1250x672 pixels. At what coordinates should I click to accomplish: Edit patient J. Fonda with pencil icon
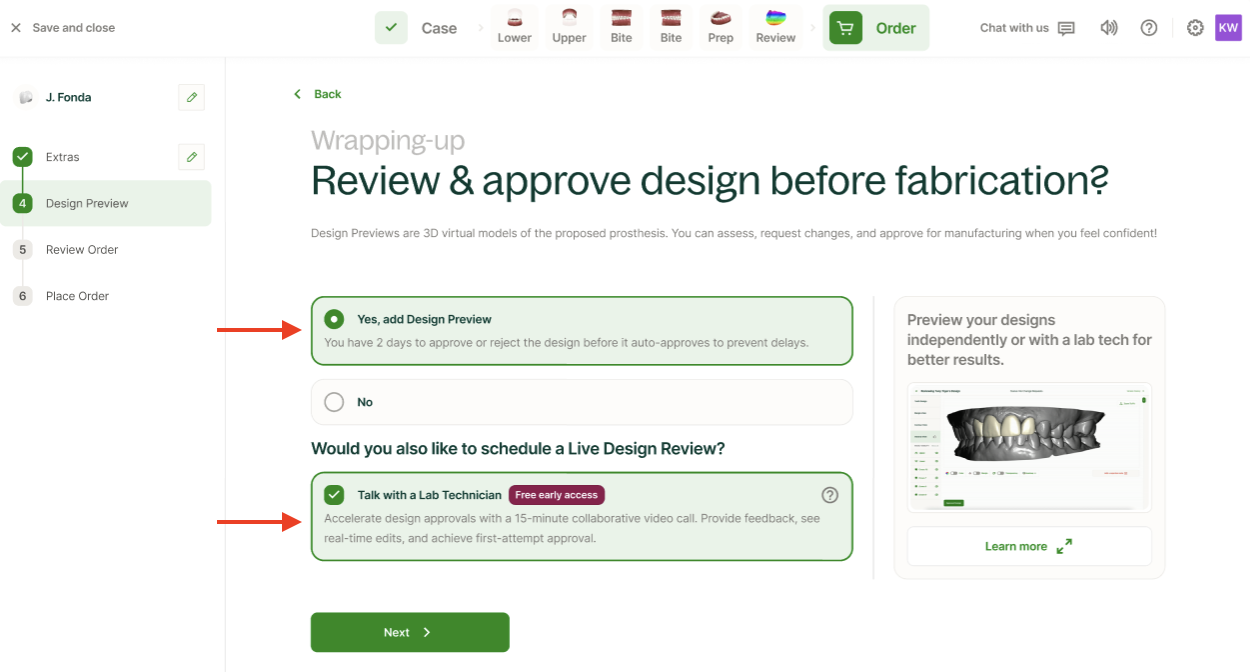pyautogui.click(x=192, y=97)
